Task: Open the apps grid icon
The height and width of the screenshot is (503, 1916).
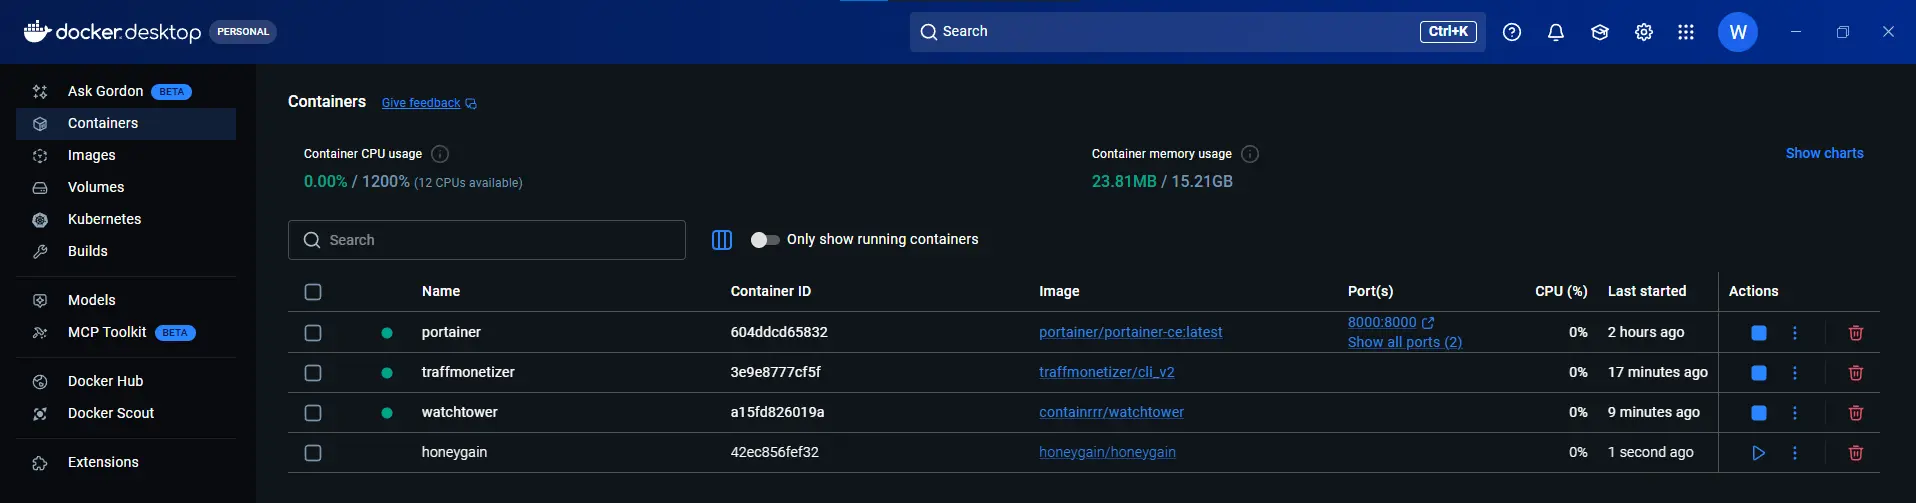Action: tap(1686, 32)
